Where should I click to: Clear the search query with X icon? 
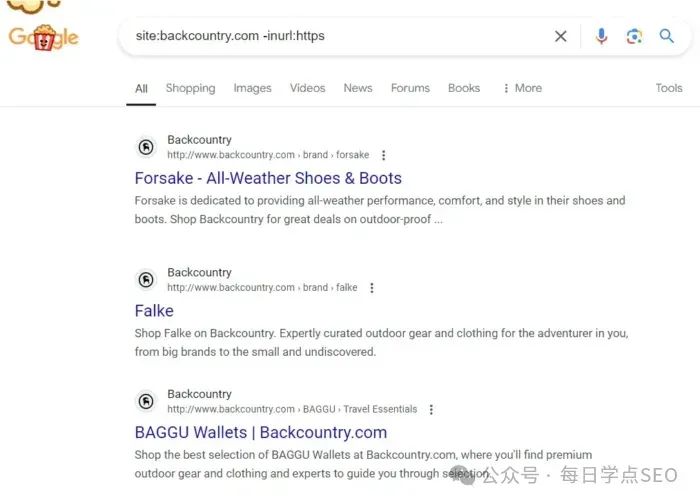click(x=561, y=36)
